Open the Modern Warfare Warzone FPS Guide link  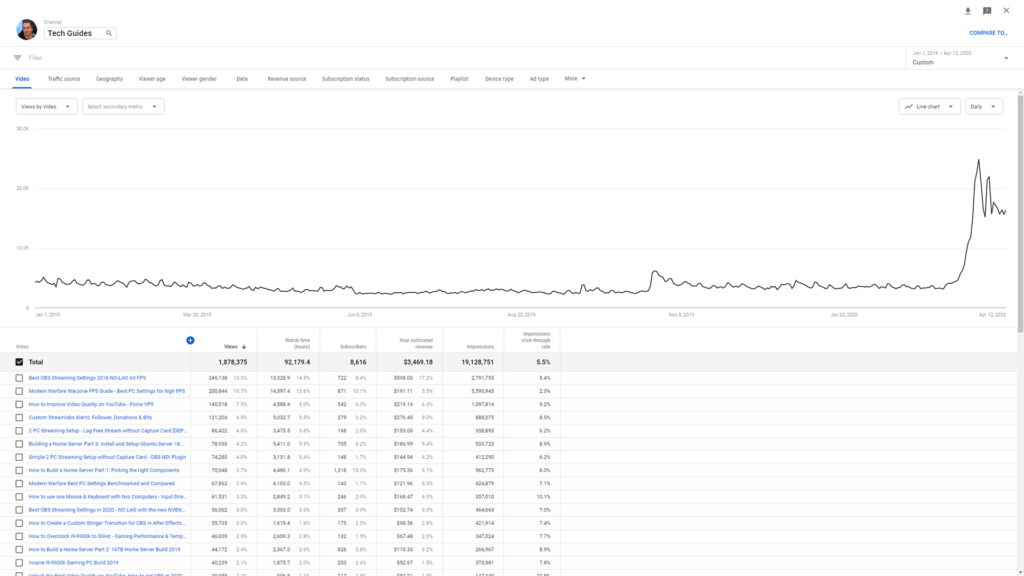pyautogui.click(x=106, y=391)
